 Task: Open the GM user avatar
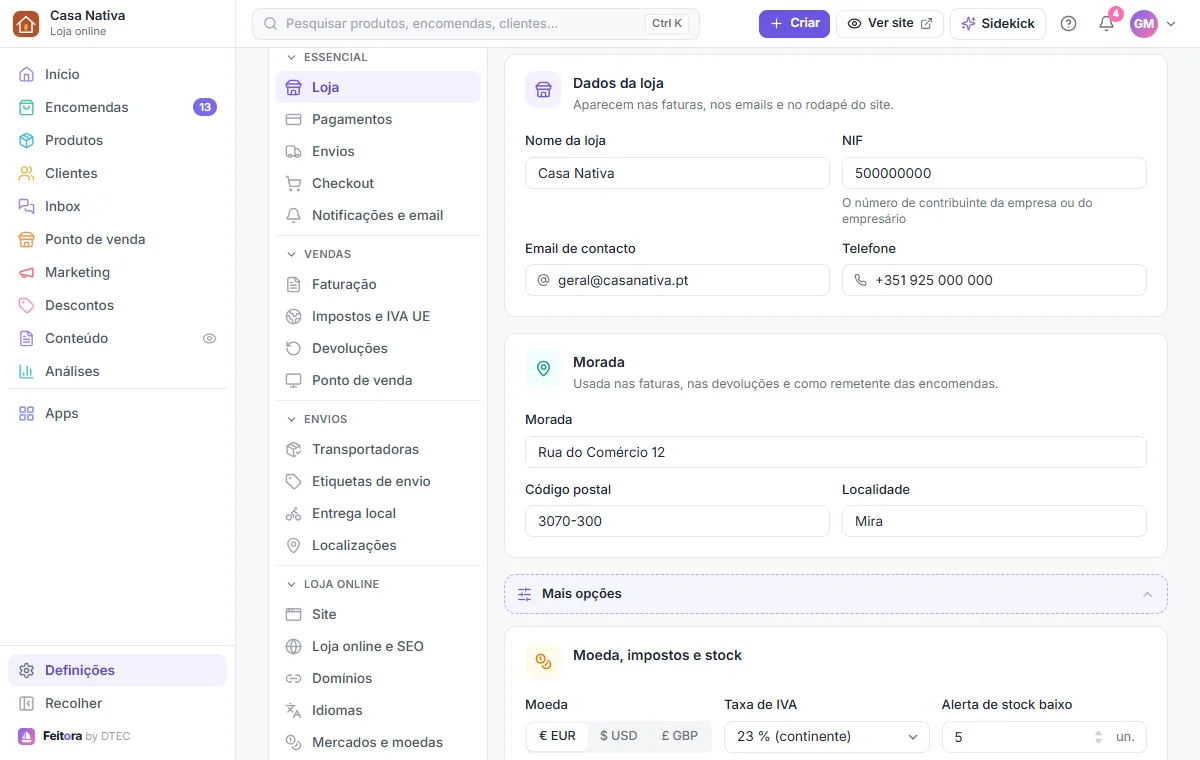pos(1143,23)
